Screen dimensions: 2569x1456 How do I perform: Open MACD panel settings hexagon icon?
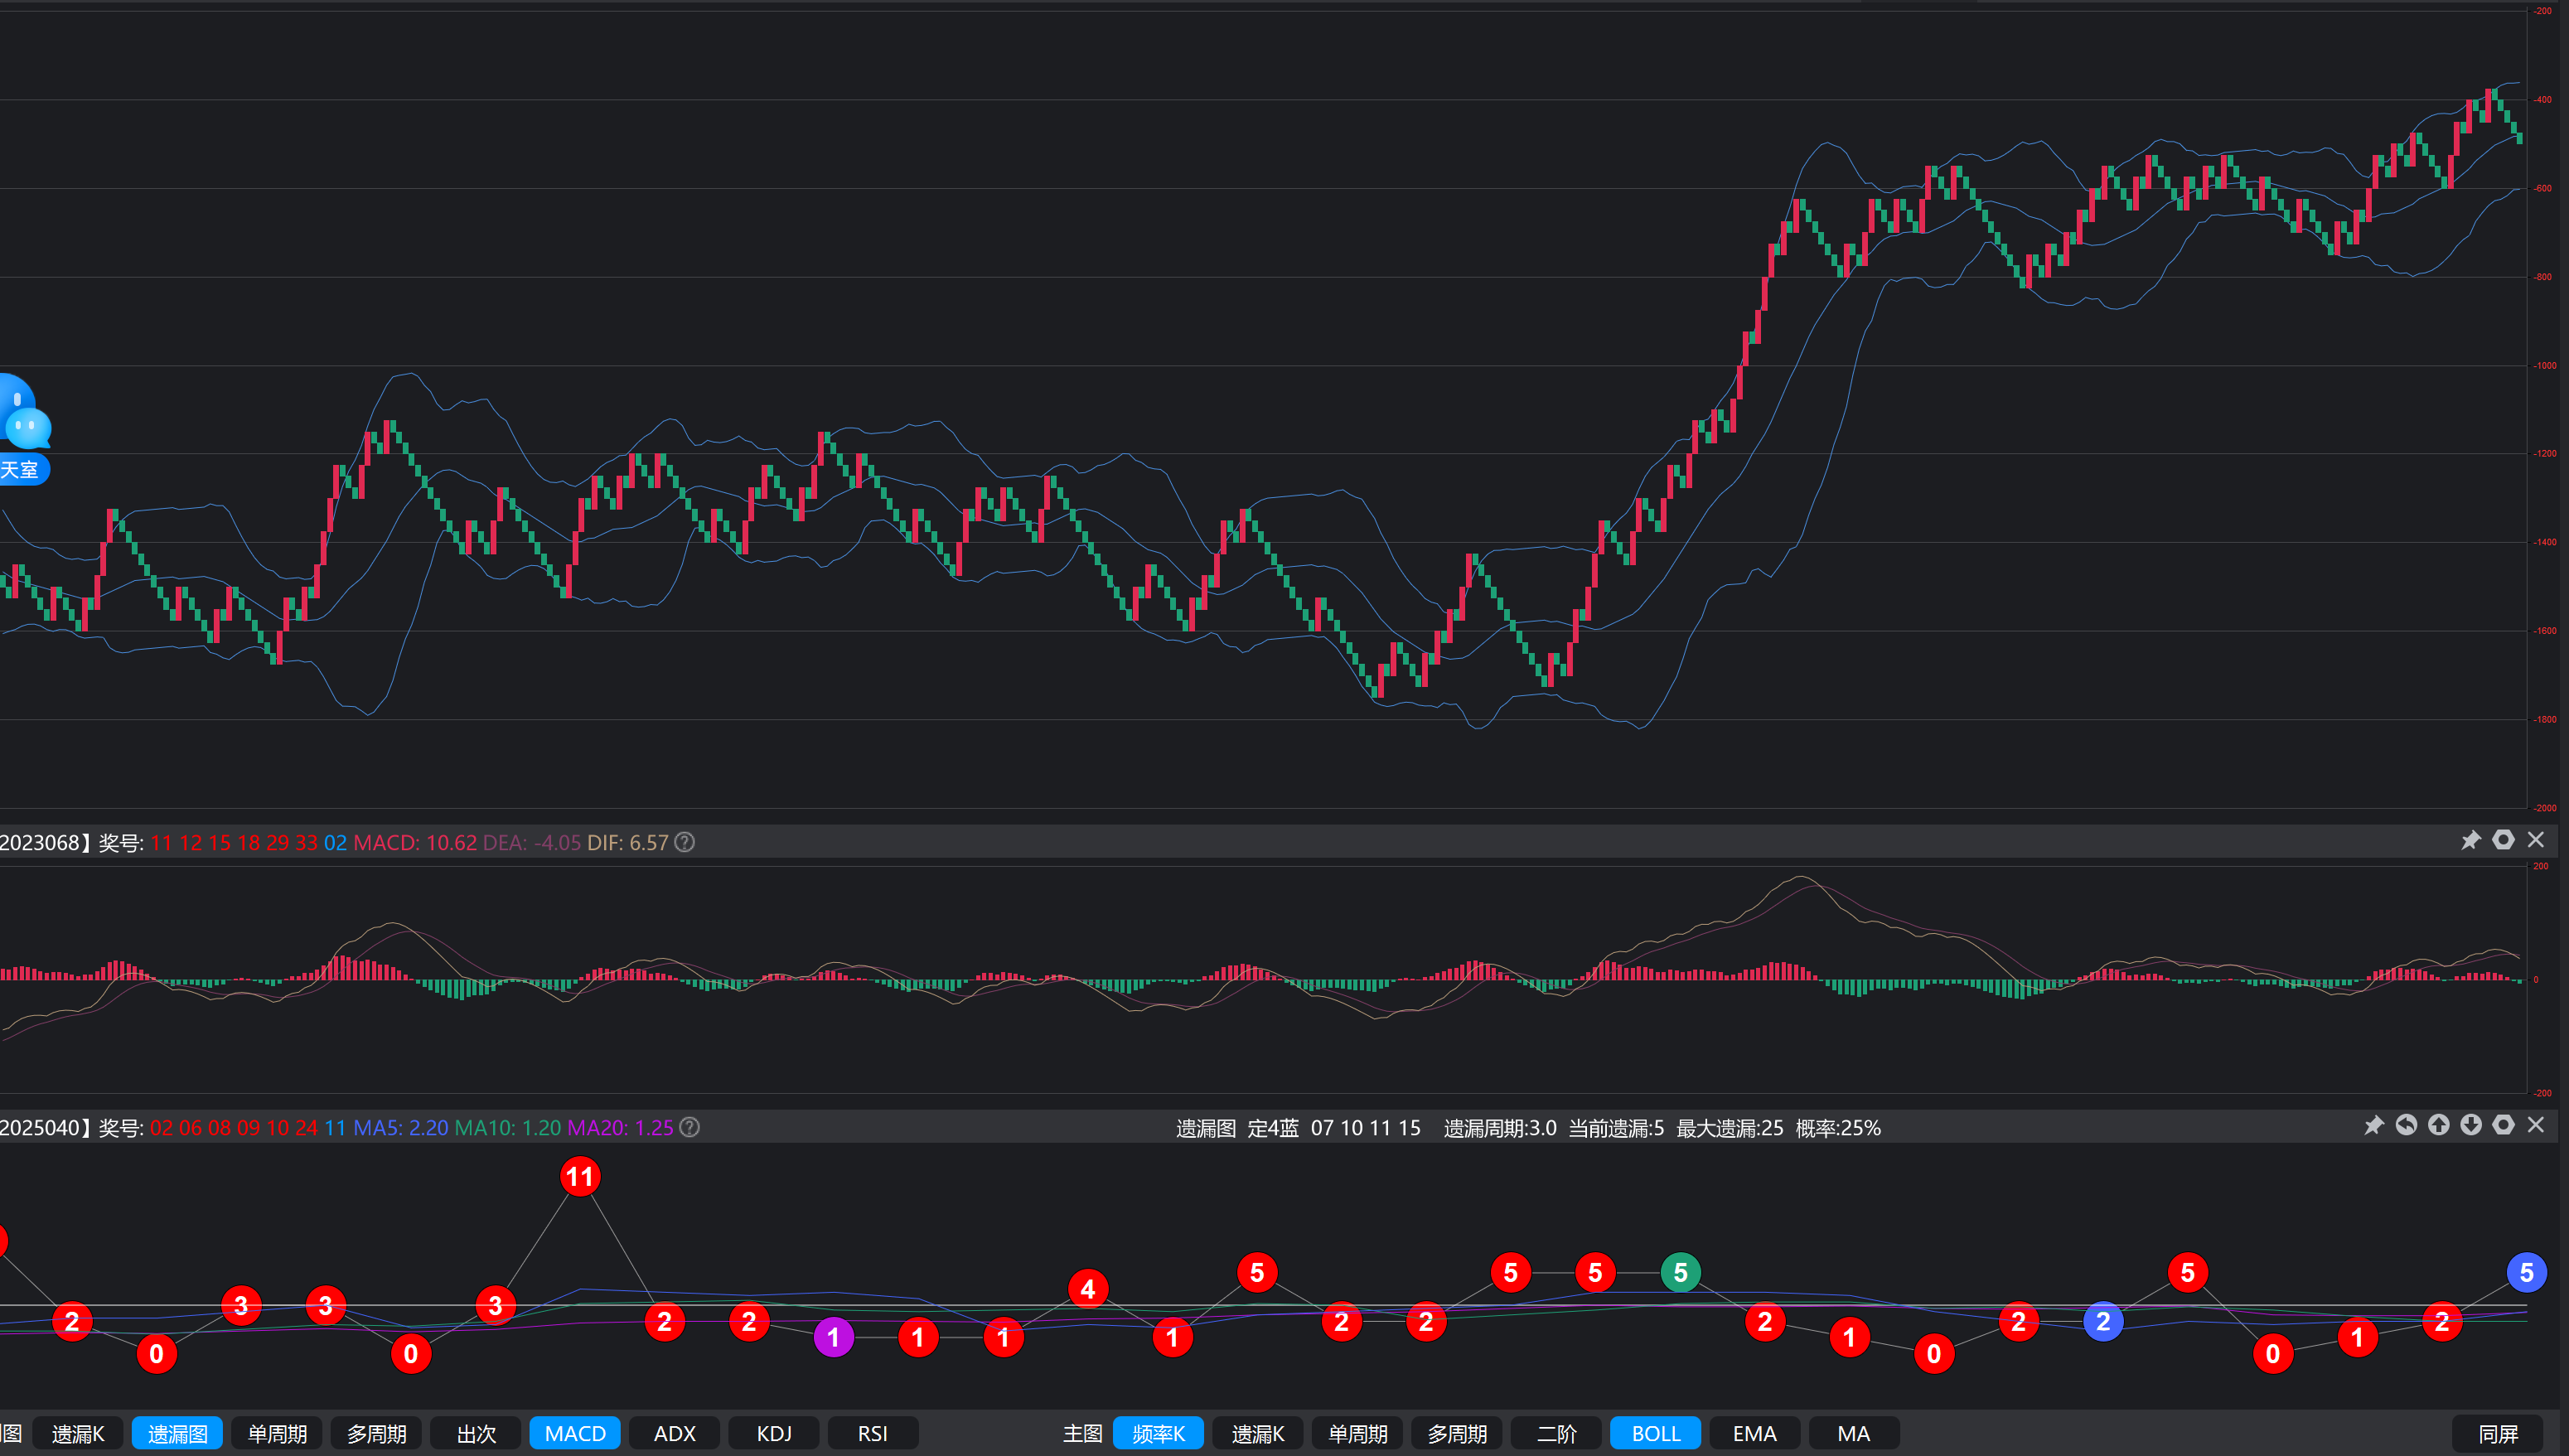2503,840
